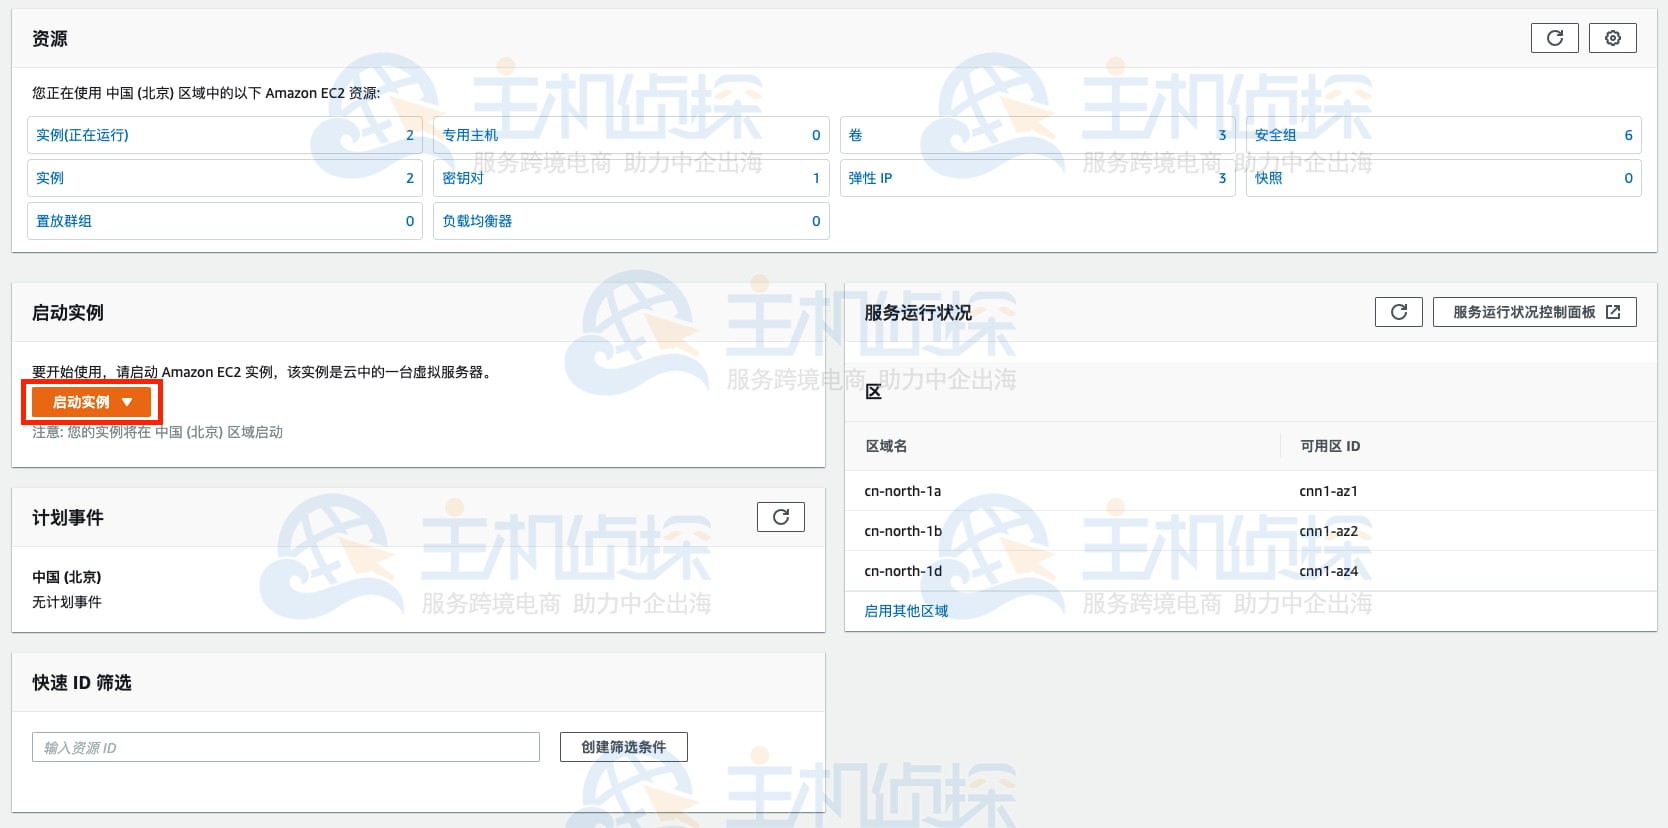
Task: Open resources settings gear icon
Action: [x=1612, y=38]
